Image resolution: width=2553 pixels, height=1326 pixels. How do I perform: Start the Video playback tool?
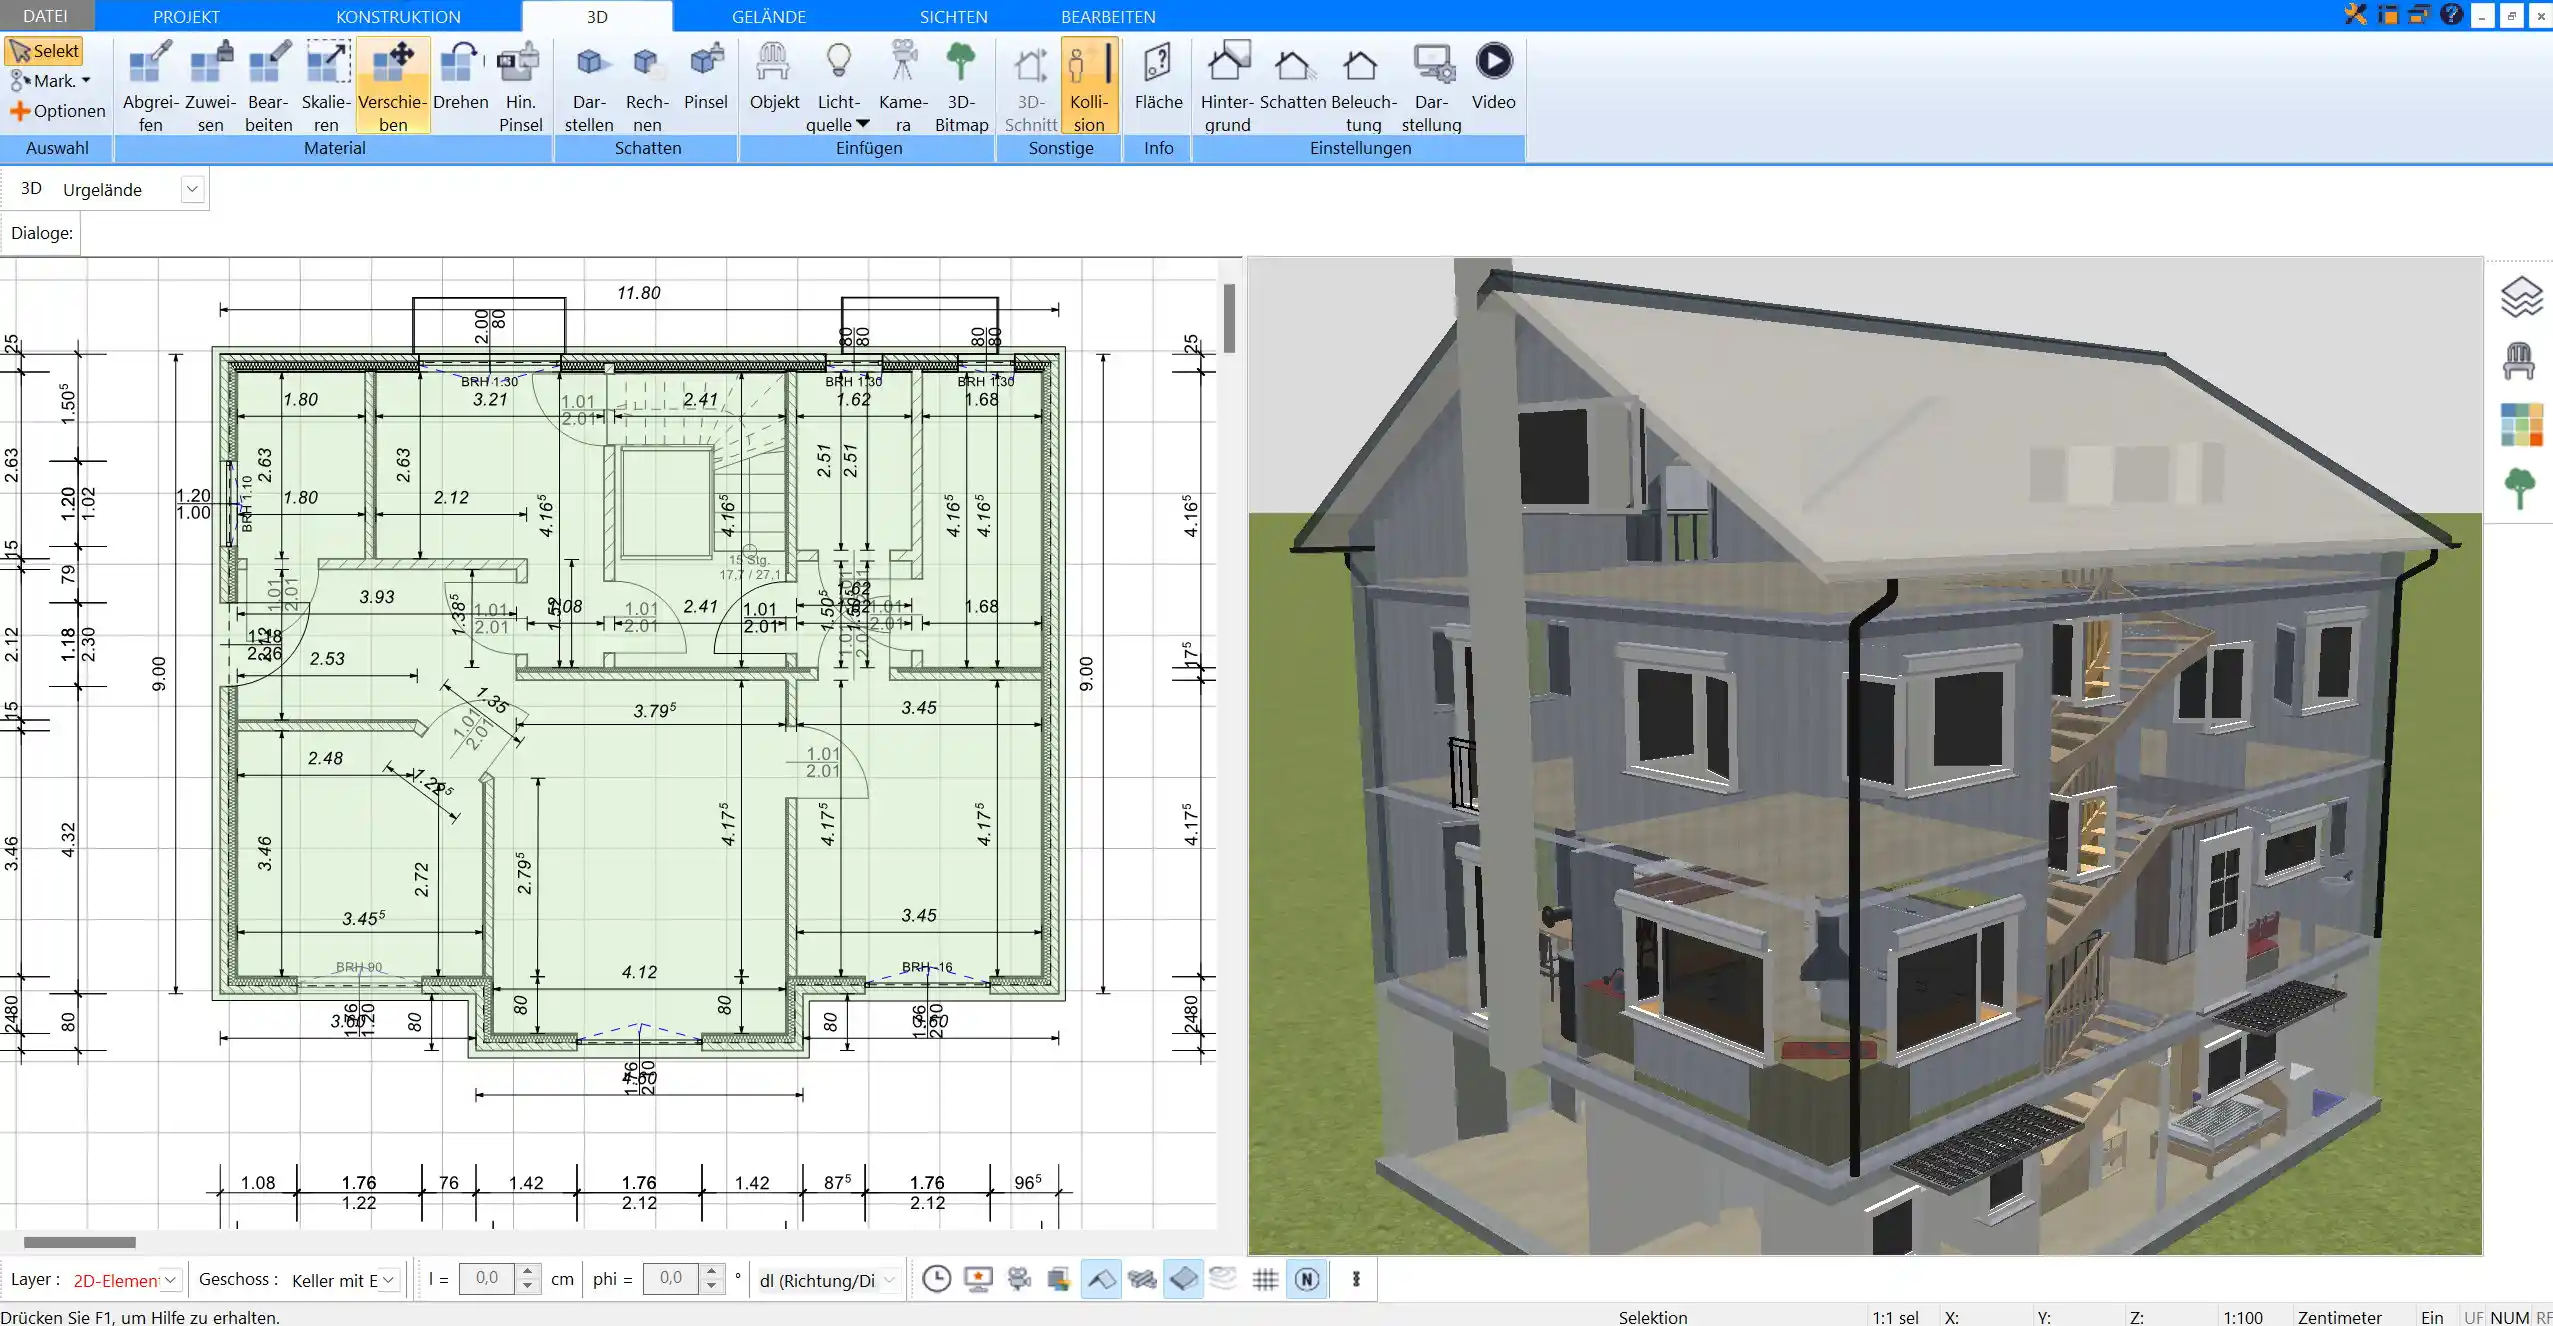[1493, 76]
